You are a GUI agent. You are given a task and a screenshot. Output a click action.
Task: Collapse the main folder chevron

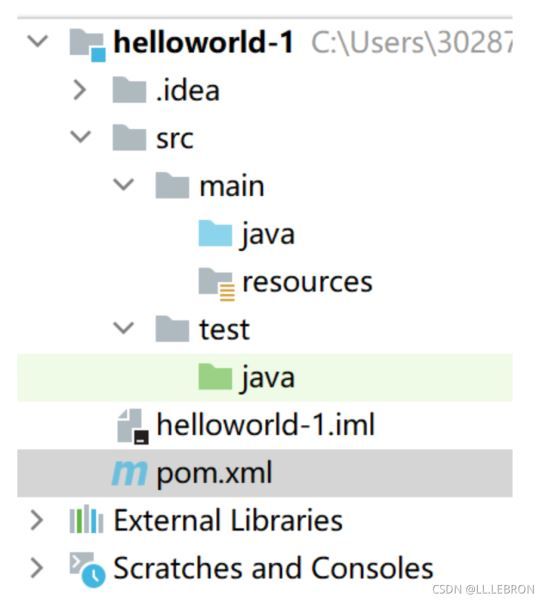(x=124, y=184)
